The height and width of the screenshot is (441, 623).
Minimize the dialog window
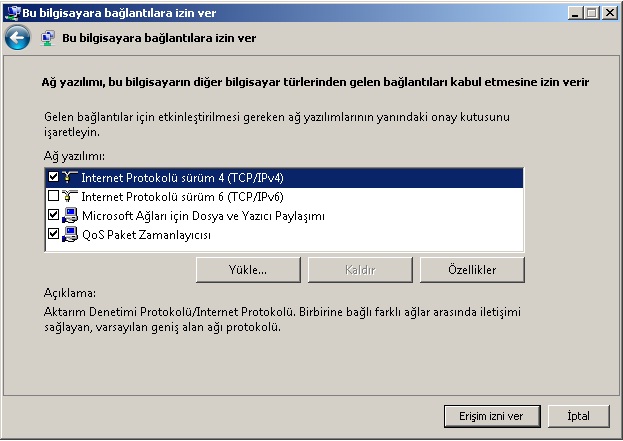575,13
